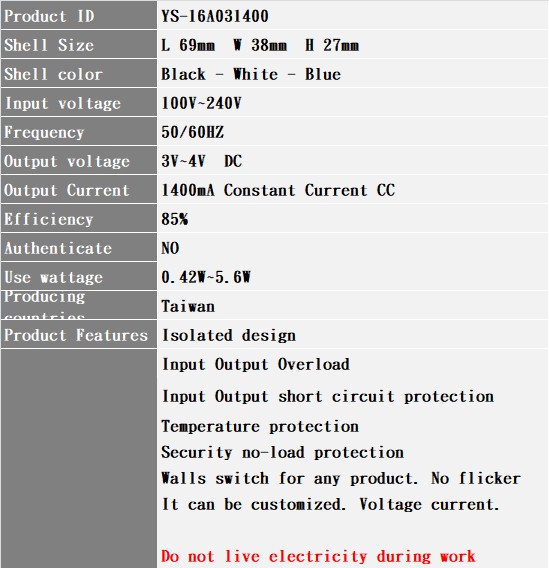
Task: Click the Input voltage label
Action: point(63,104)
